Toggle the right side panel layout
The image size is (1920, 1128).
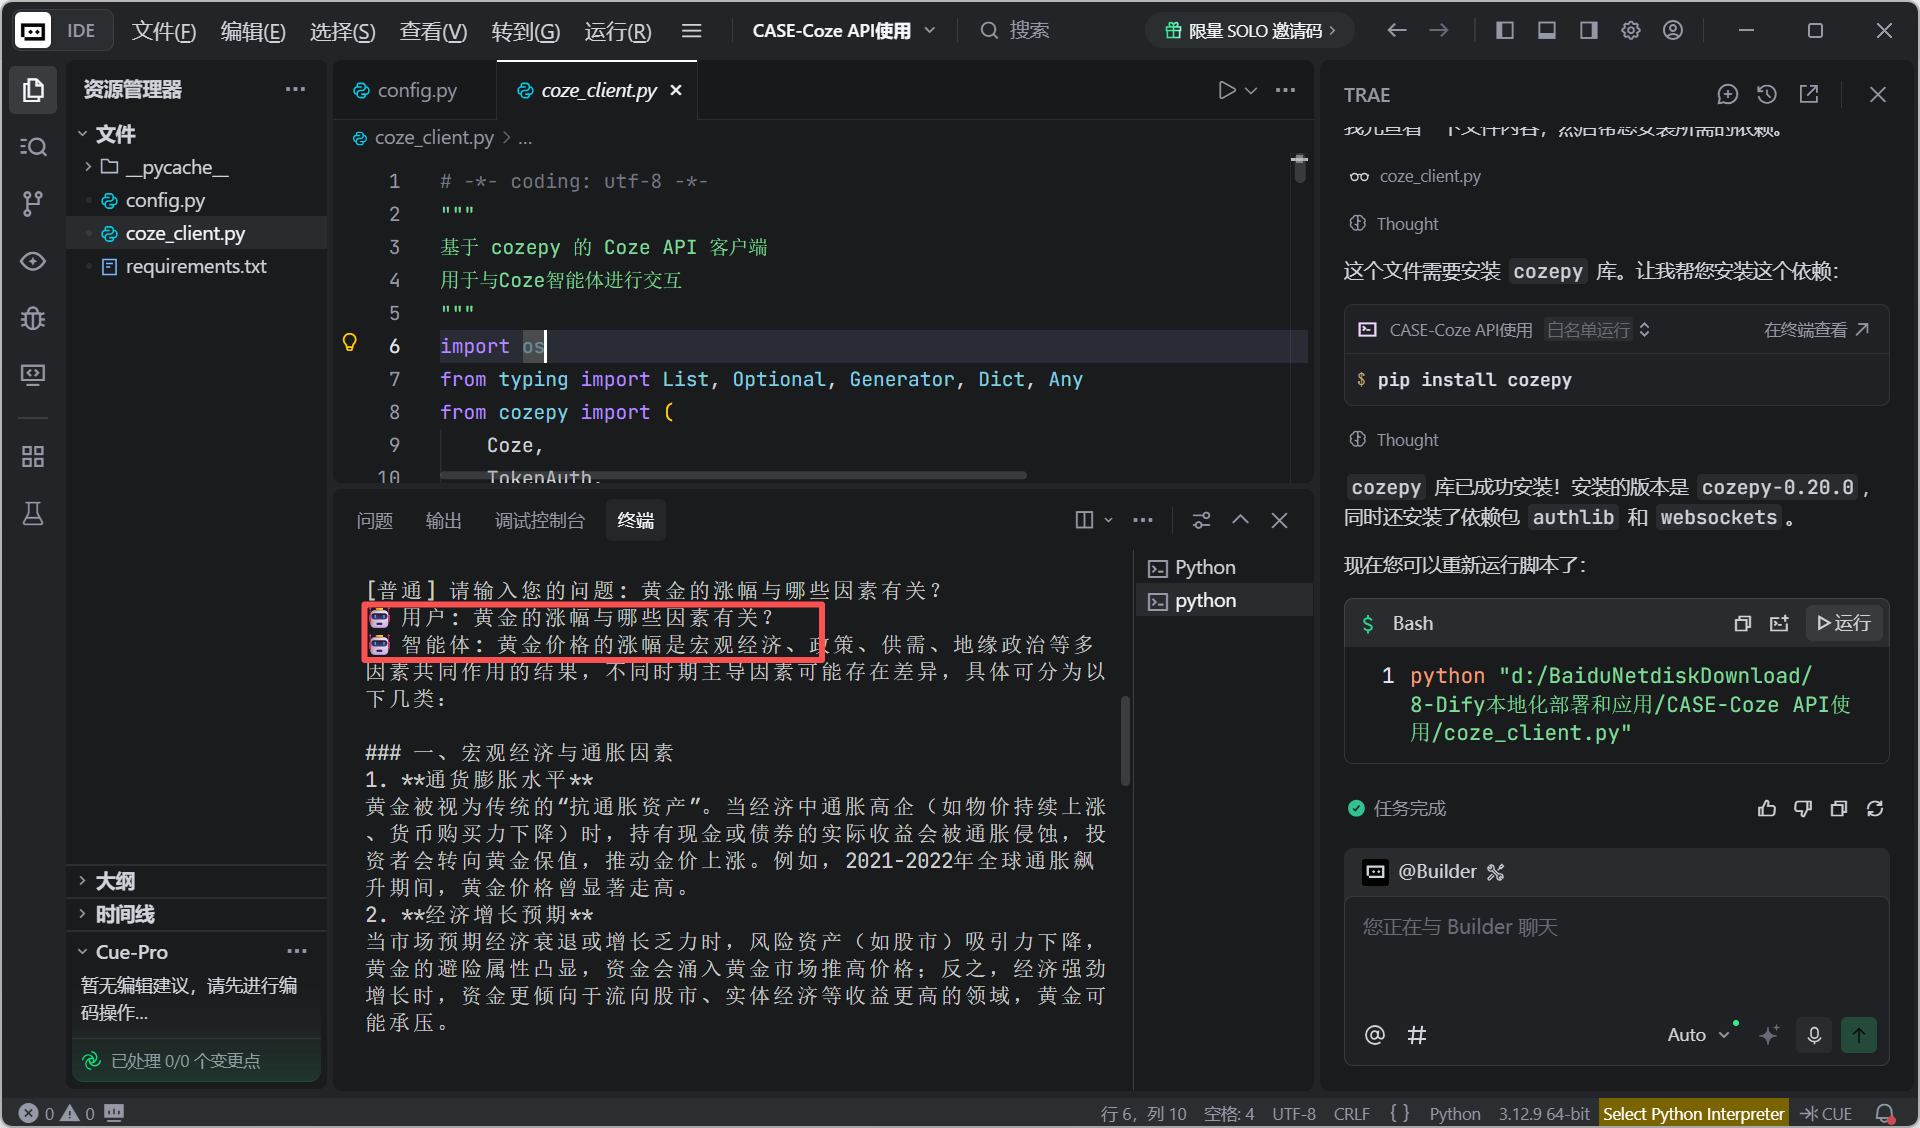pyautogui.click(x=1589, y=31)
